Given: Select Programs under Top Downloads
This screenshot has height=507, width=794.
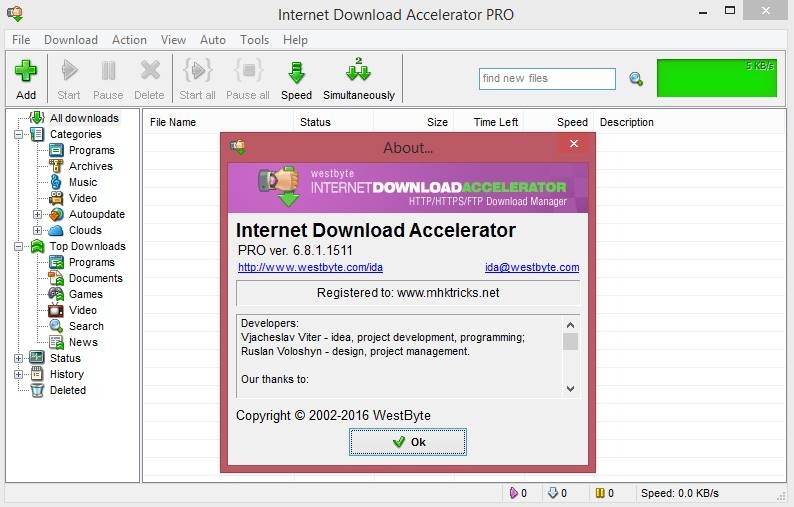Looking at the screenshot, I should (x=92, y=262).
